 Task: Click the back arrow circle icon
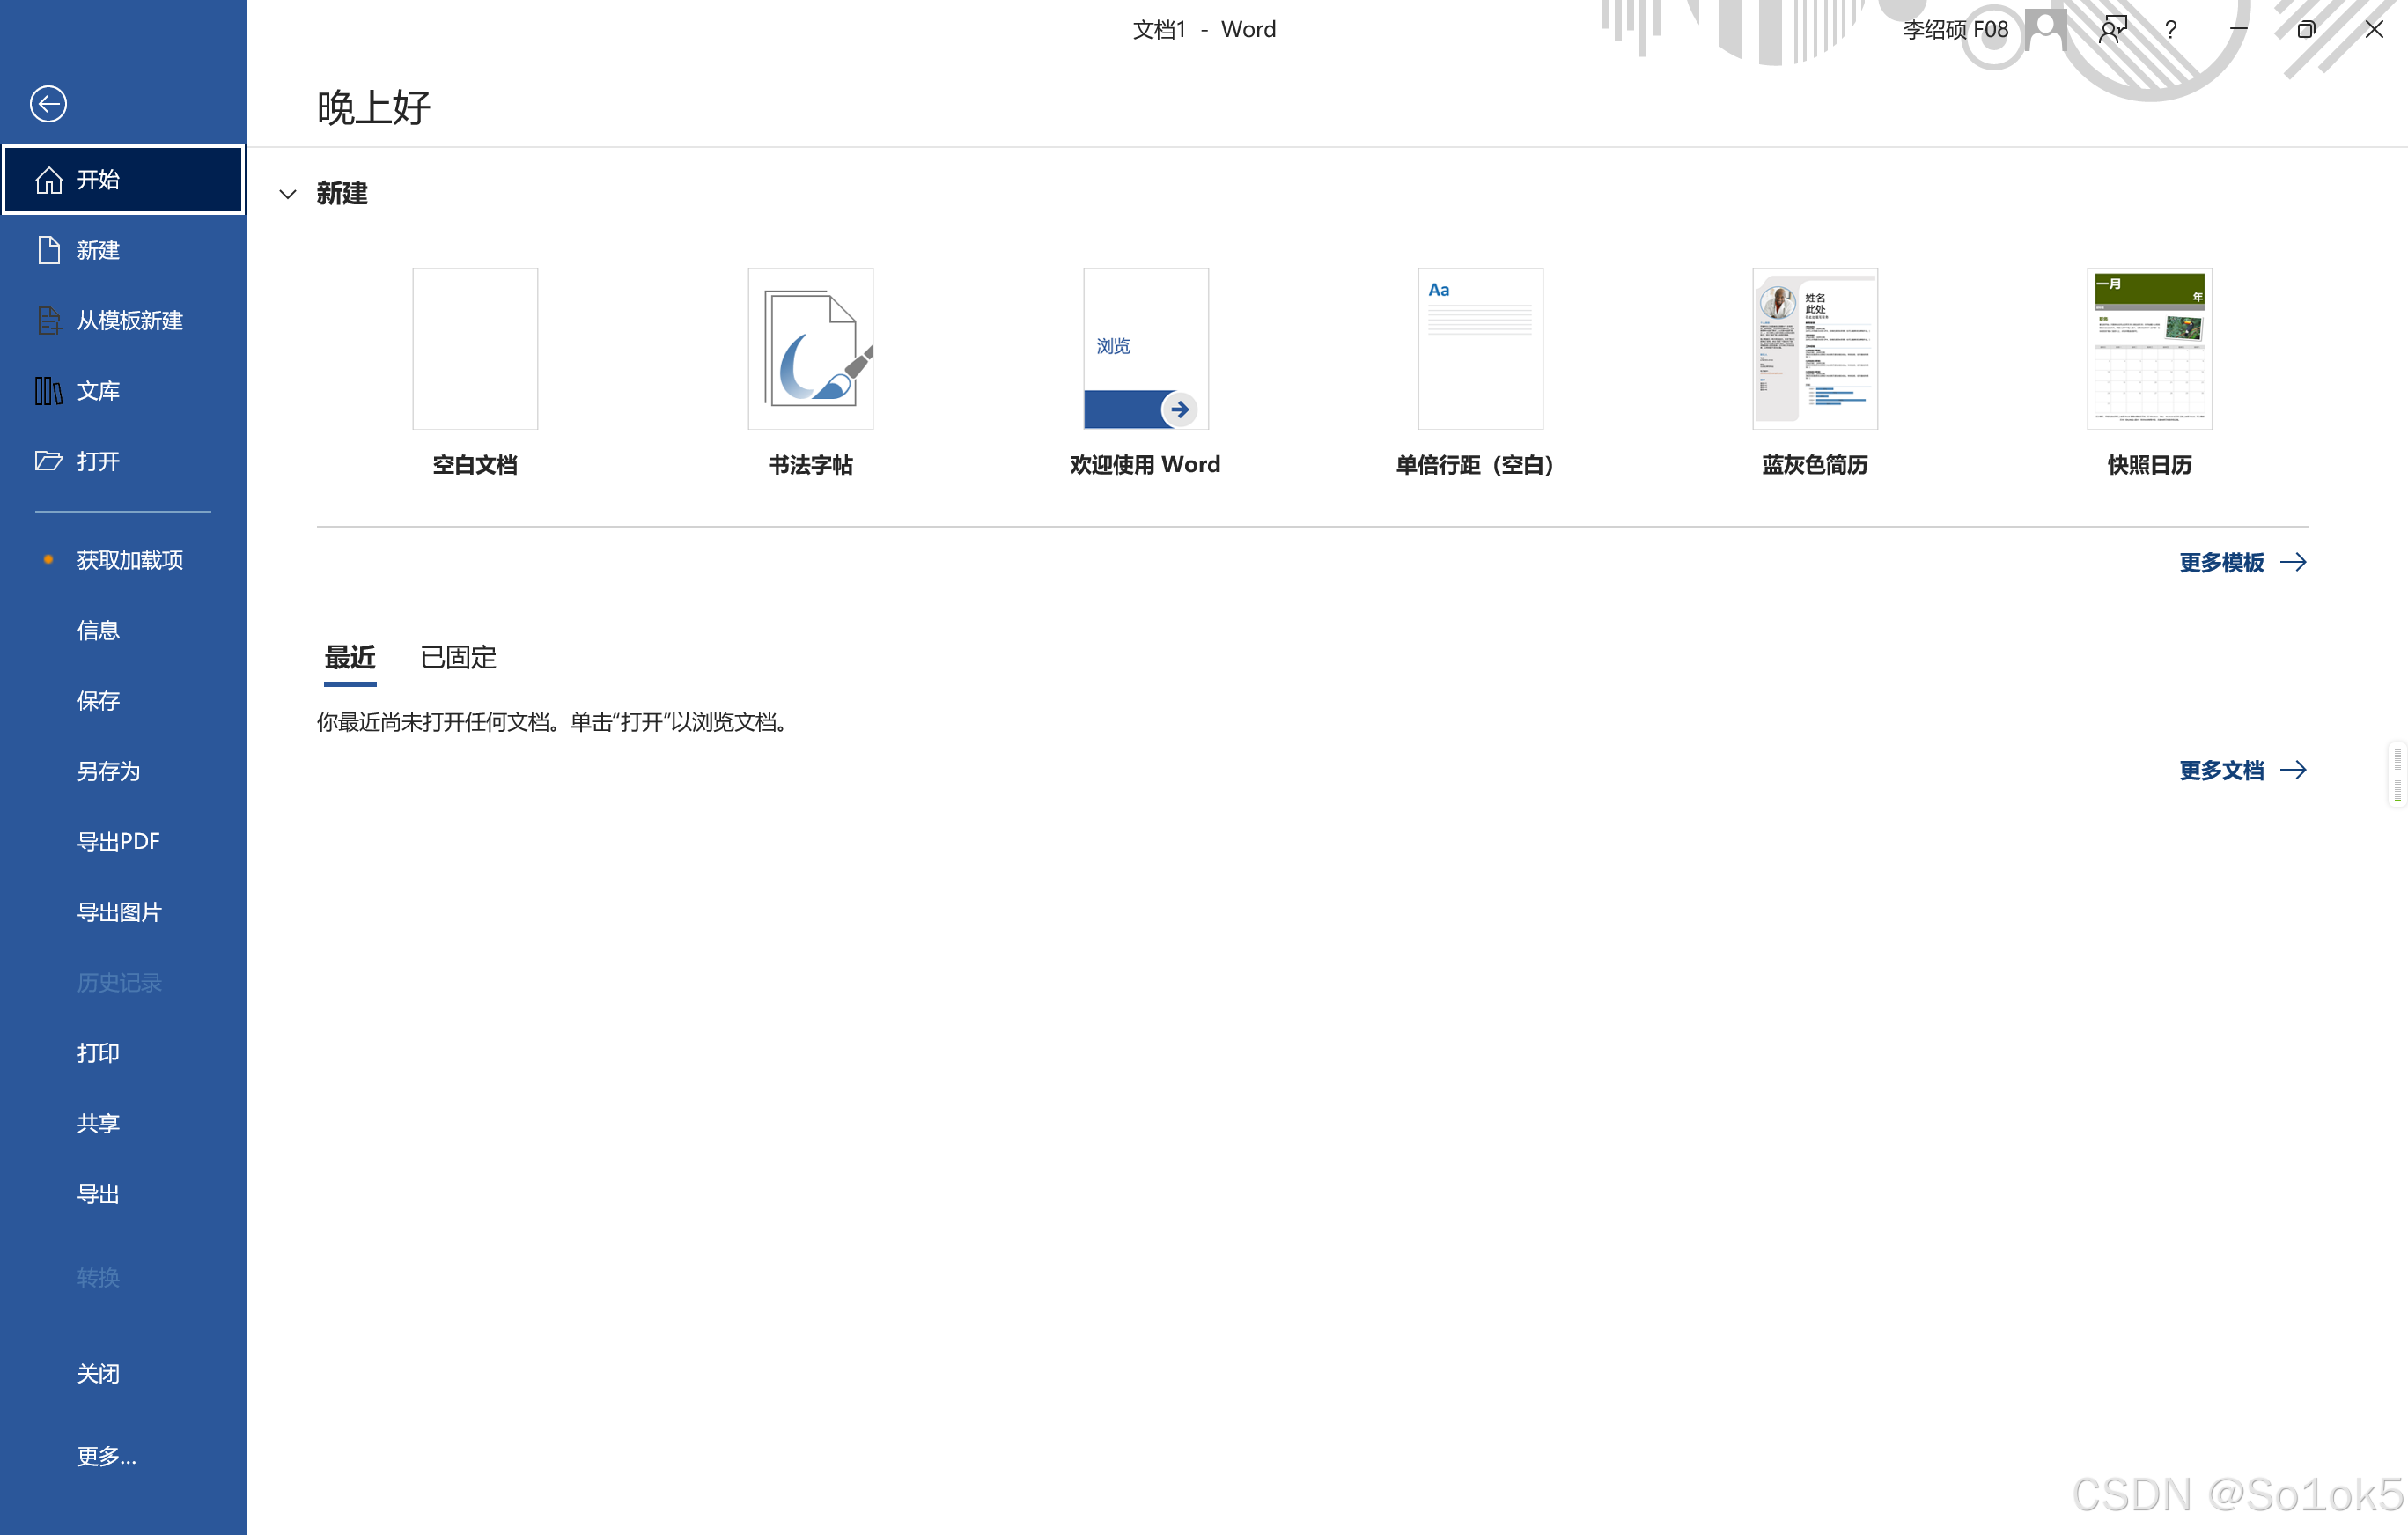[48, 104]
